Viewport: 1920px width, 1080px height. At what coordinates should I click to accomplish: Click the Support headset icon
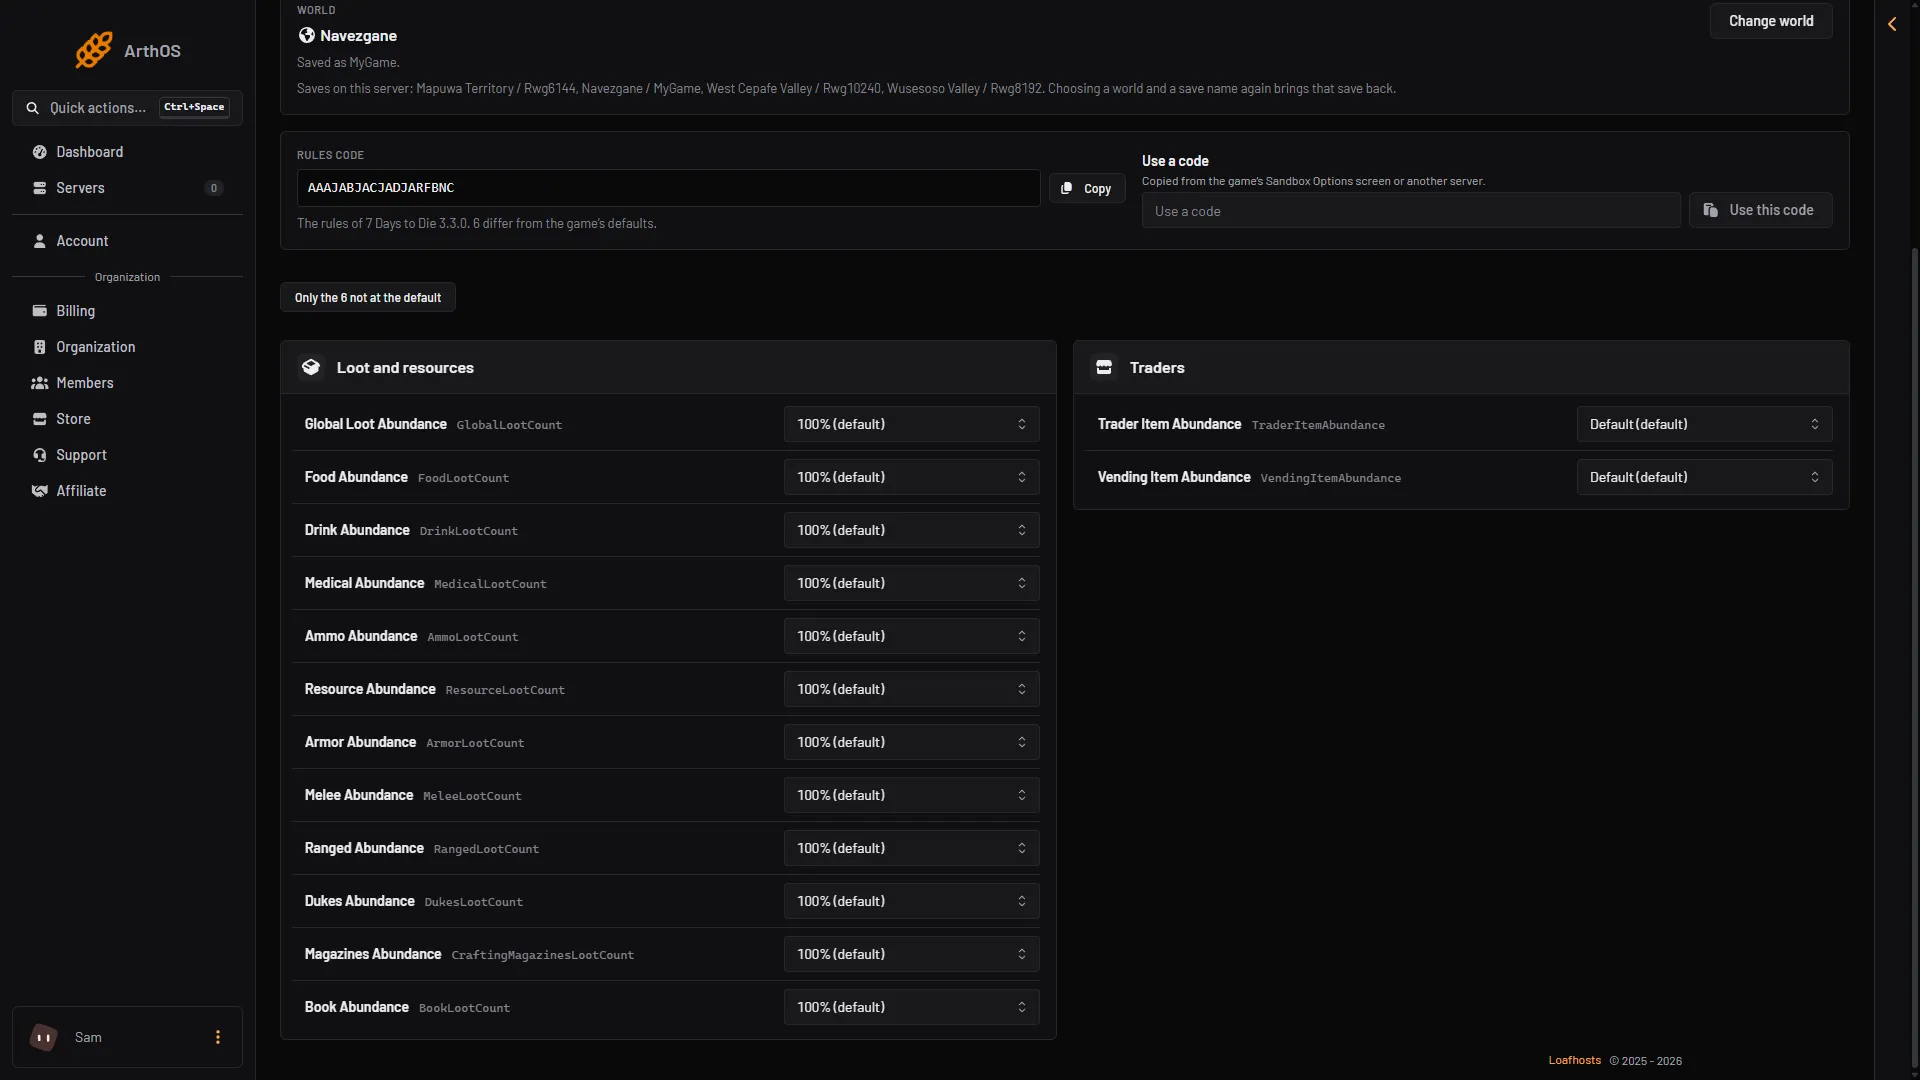coord(40,455)
